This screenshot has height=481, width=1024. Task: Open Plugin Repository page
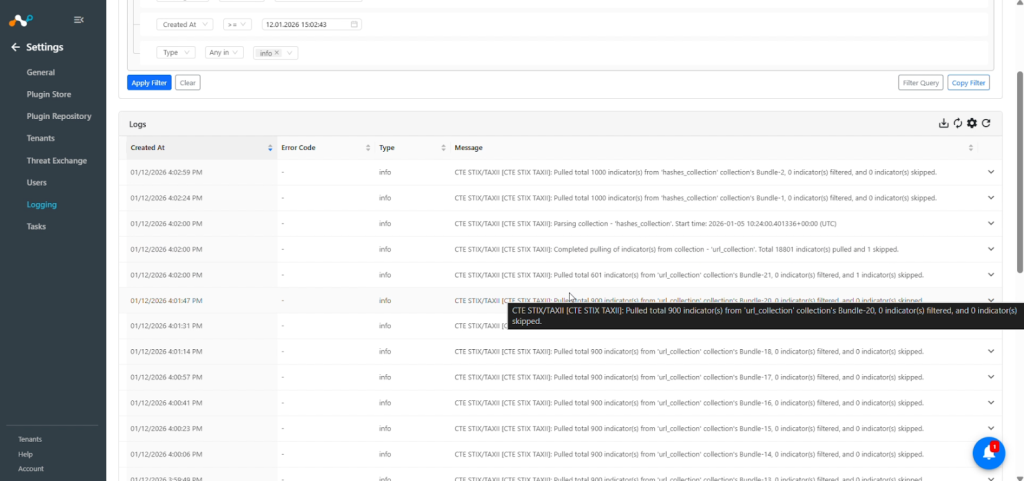pos(59,116)
